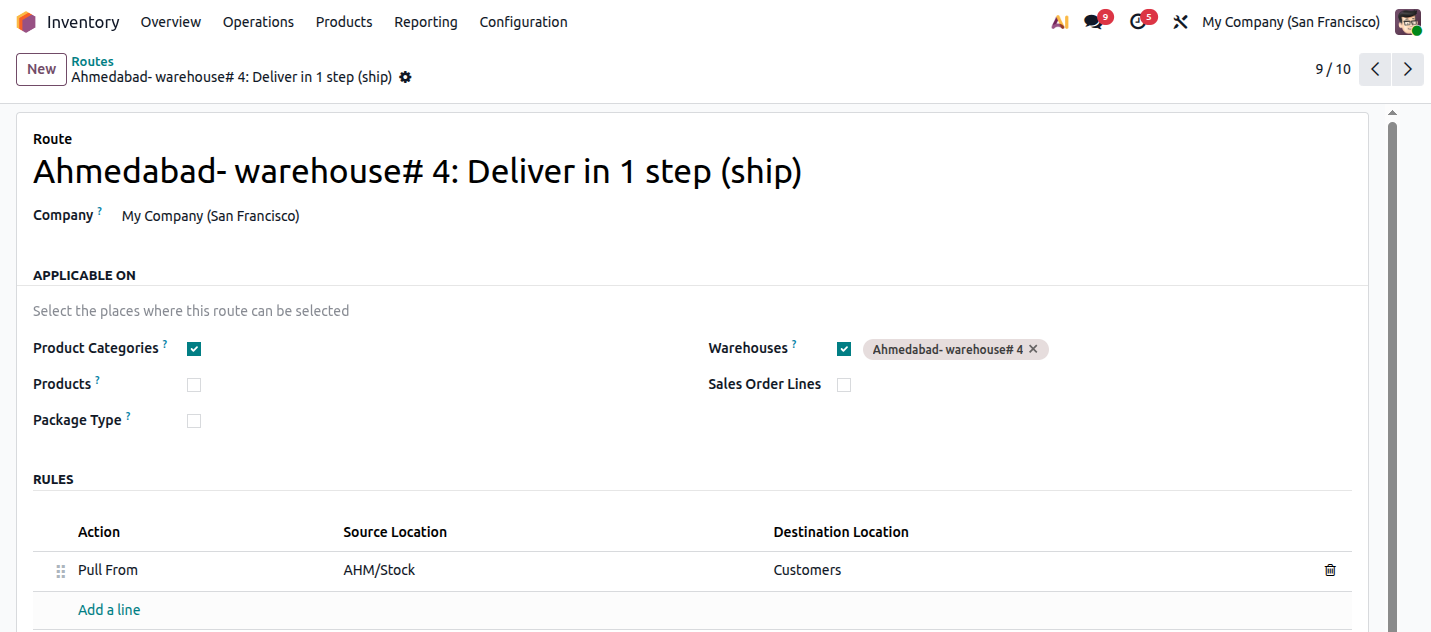Go to the next record arrow
This screenshot has height=632, width=1431.
[x=1408, y=69]
